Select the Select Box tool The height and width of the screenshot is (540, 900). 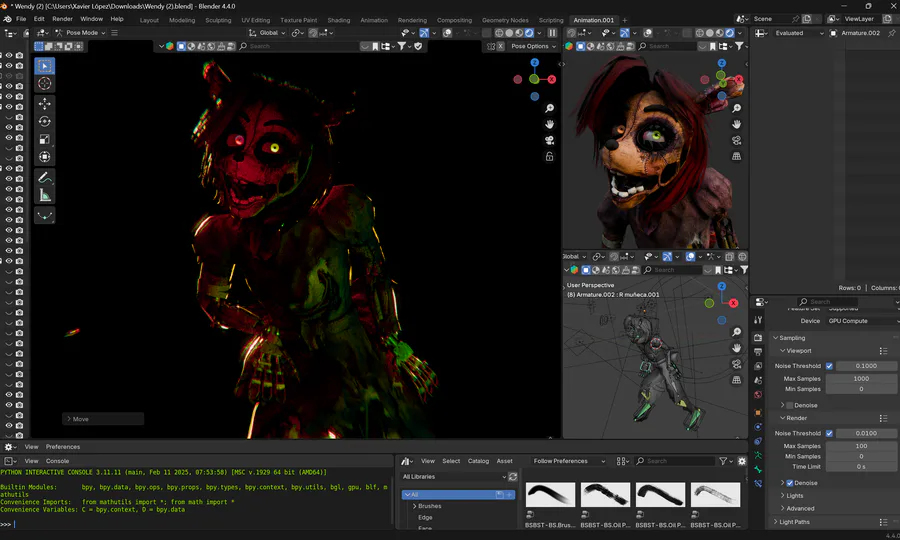[x=45, y=66]
